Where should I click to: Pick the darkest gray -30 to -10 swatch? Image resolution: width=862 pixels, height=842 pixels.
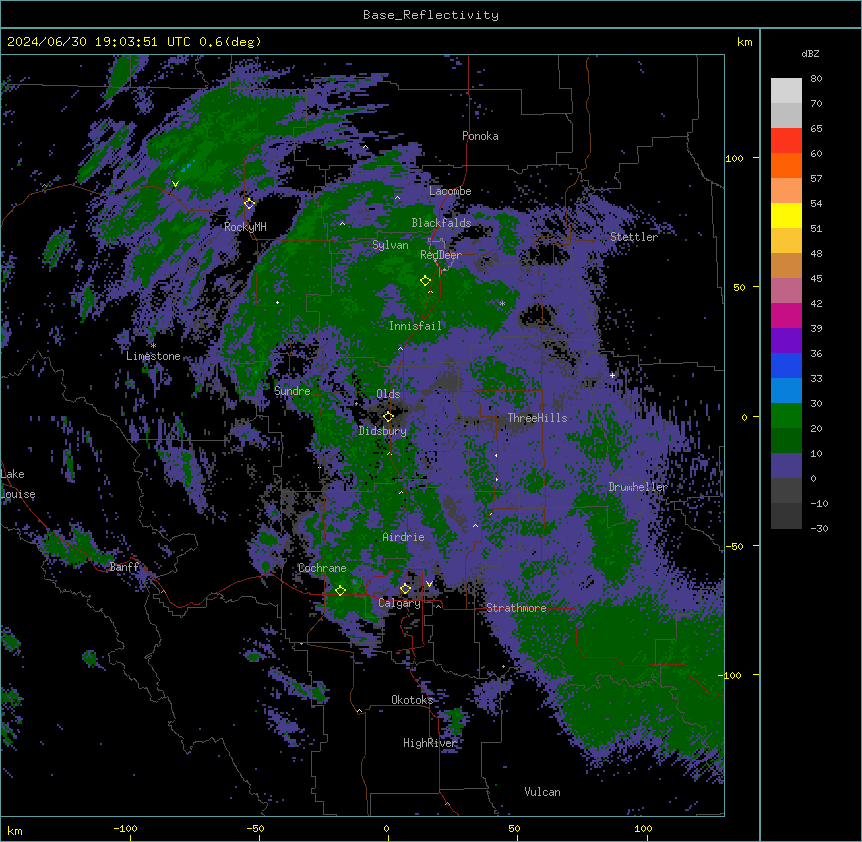click(x=786, y=516)
